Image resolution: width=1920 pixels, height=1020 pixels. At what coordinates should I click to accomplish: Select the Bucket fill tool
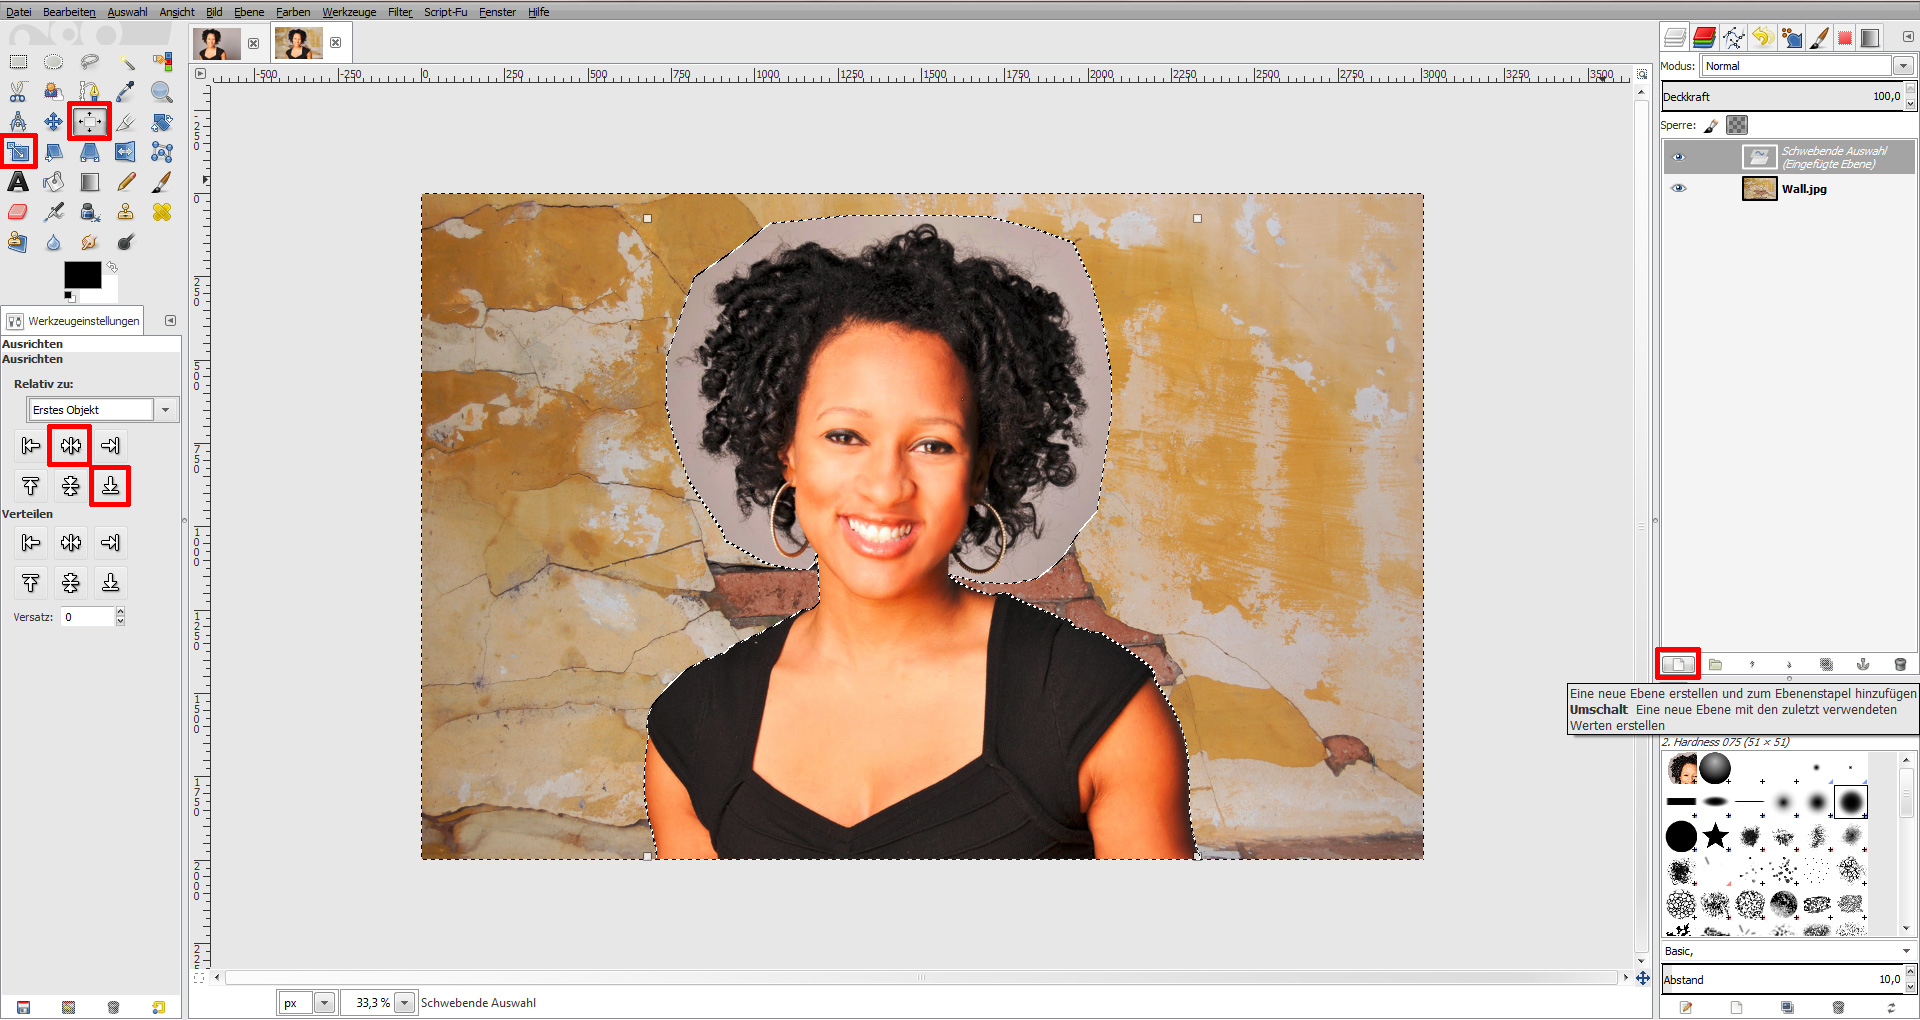(53, 182)
